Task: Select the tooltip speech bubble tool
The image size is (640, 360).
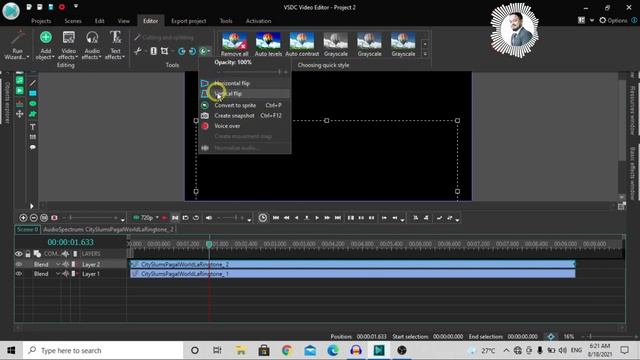Action: coord(33,147)
